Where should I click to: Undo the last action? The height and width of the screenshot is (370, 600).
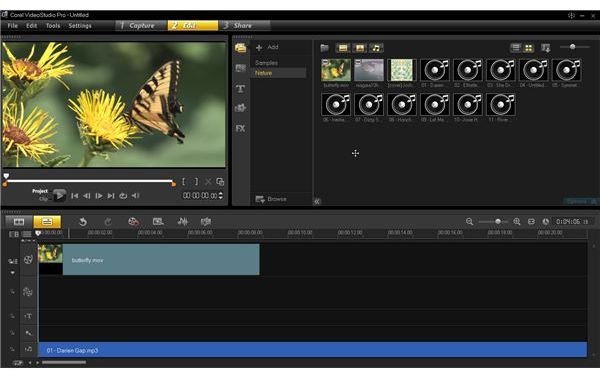(83, 222)
